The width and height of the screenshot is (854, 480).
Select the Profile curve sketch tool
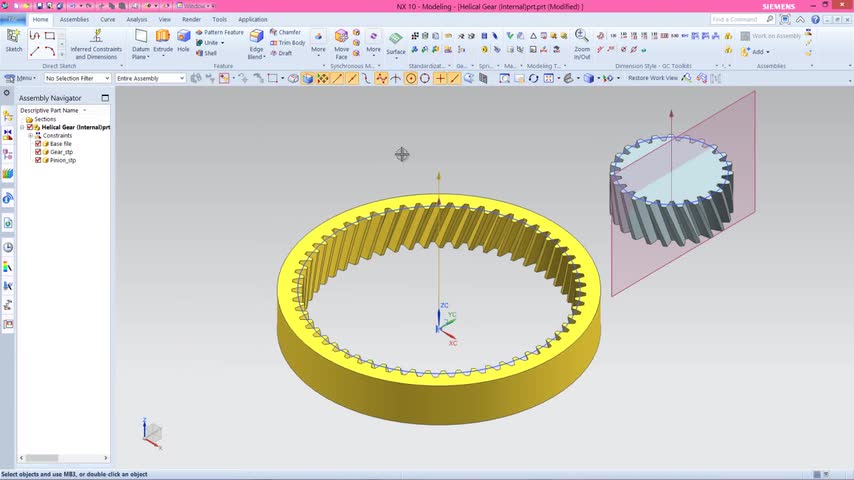click(34, 36)
